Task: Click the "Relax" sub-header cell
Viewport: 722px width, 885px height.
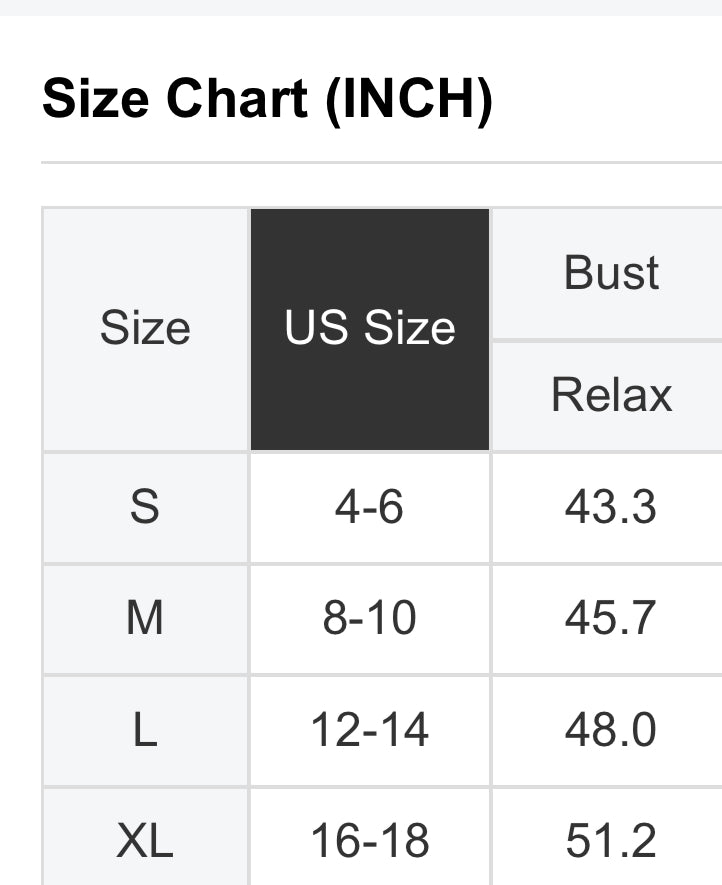Action: coord(611,395)
